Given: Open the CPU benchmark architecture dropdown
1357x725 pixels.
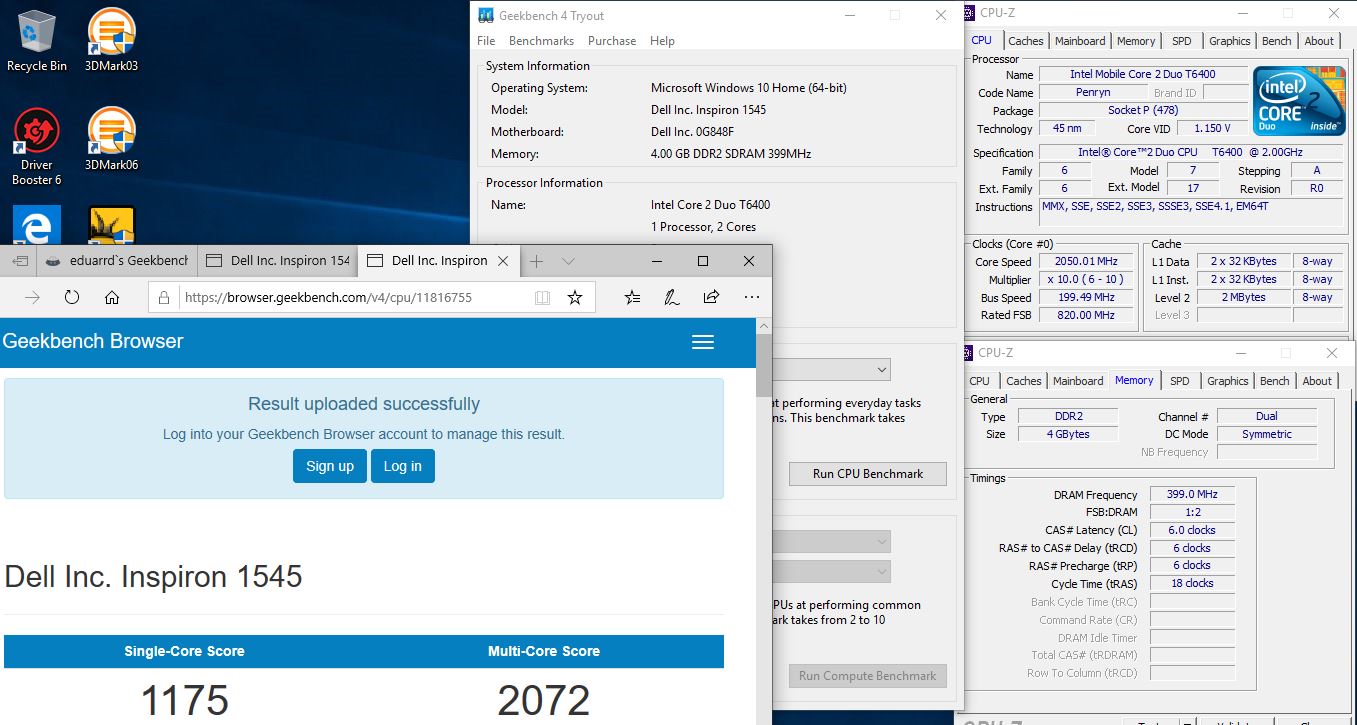Looking at the screenshot, I should [831, 370].
